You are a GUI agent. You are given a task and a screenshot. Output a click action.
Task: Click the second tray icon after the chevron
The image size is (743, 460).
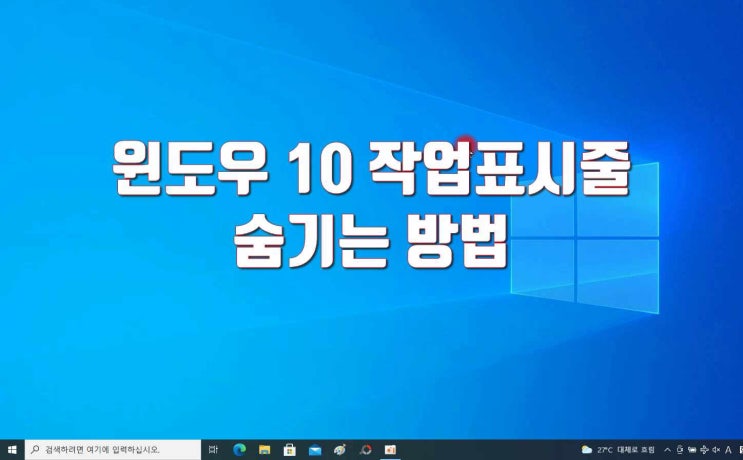[x=692, y=450]
